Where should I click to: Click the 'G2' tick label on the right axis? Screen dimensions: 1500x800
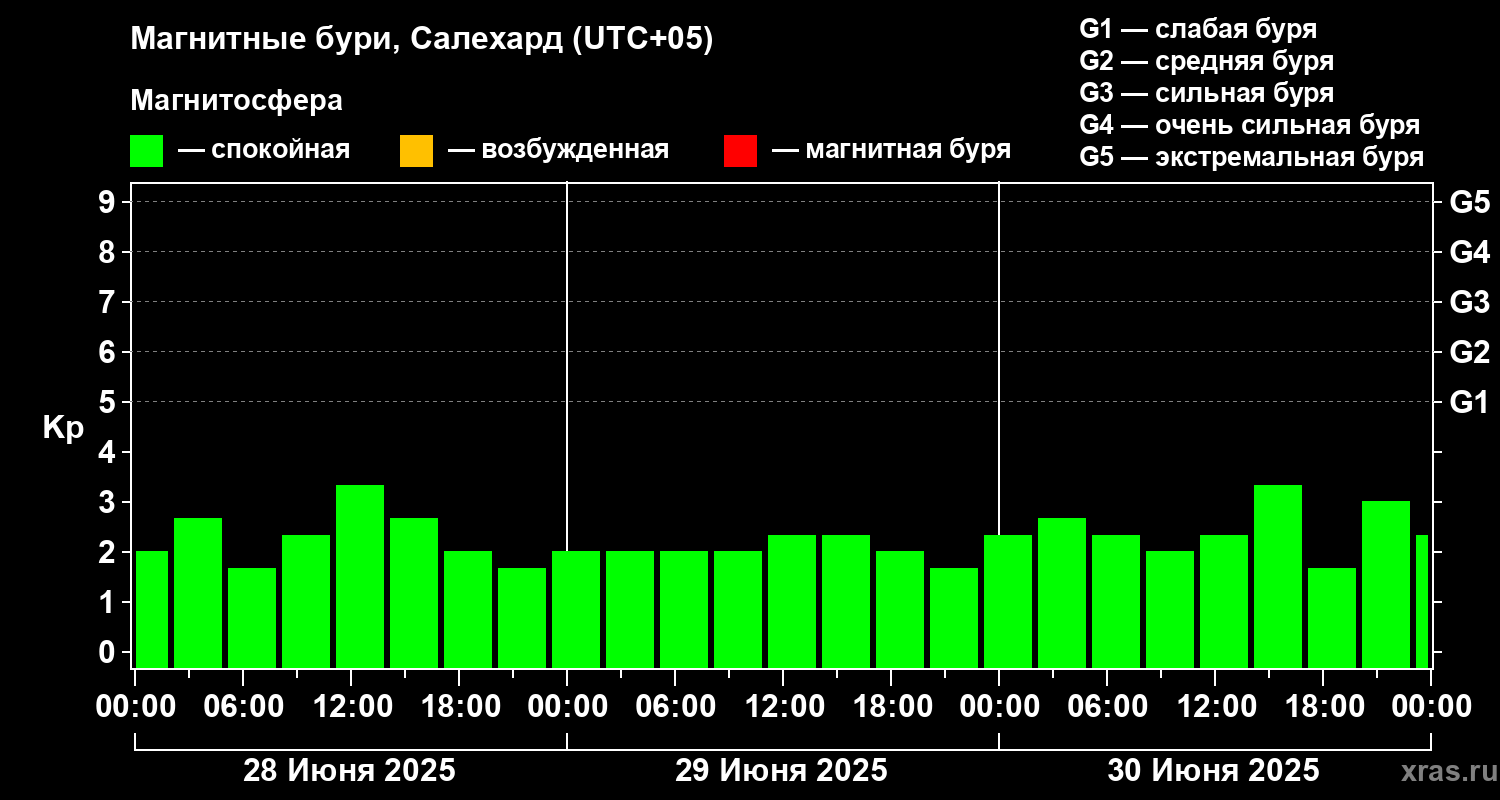(x=1470, y=352)
